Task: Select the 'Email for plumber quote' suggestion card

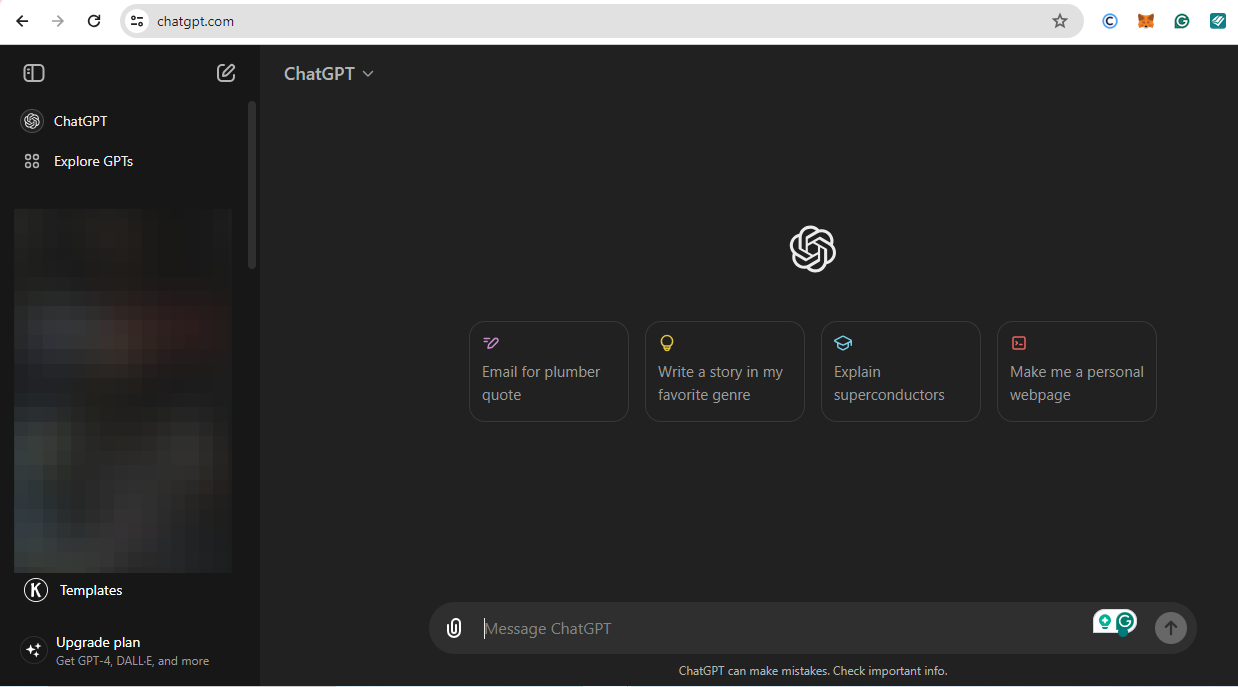Action: (549, 371)
